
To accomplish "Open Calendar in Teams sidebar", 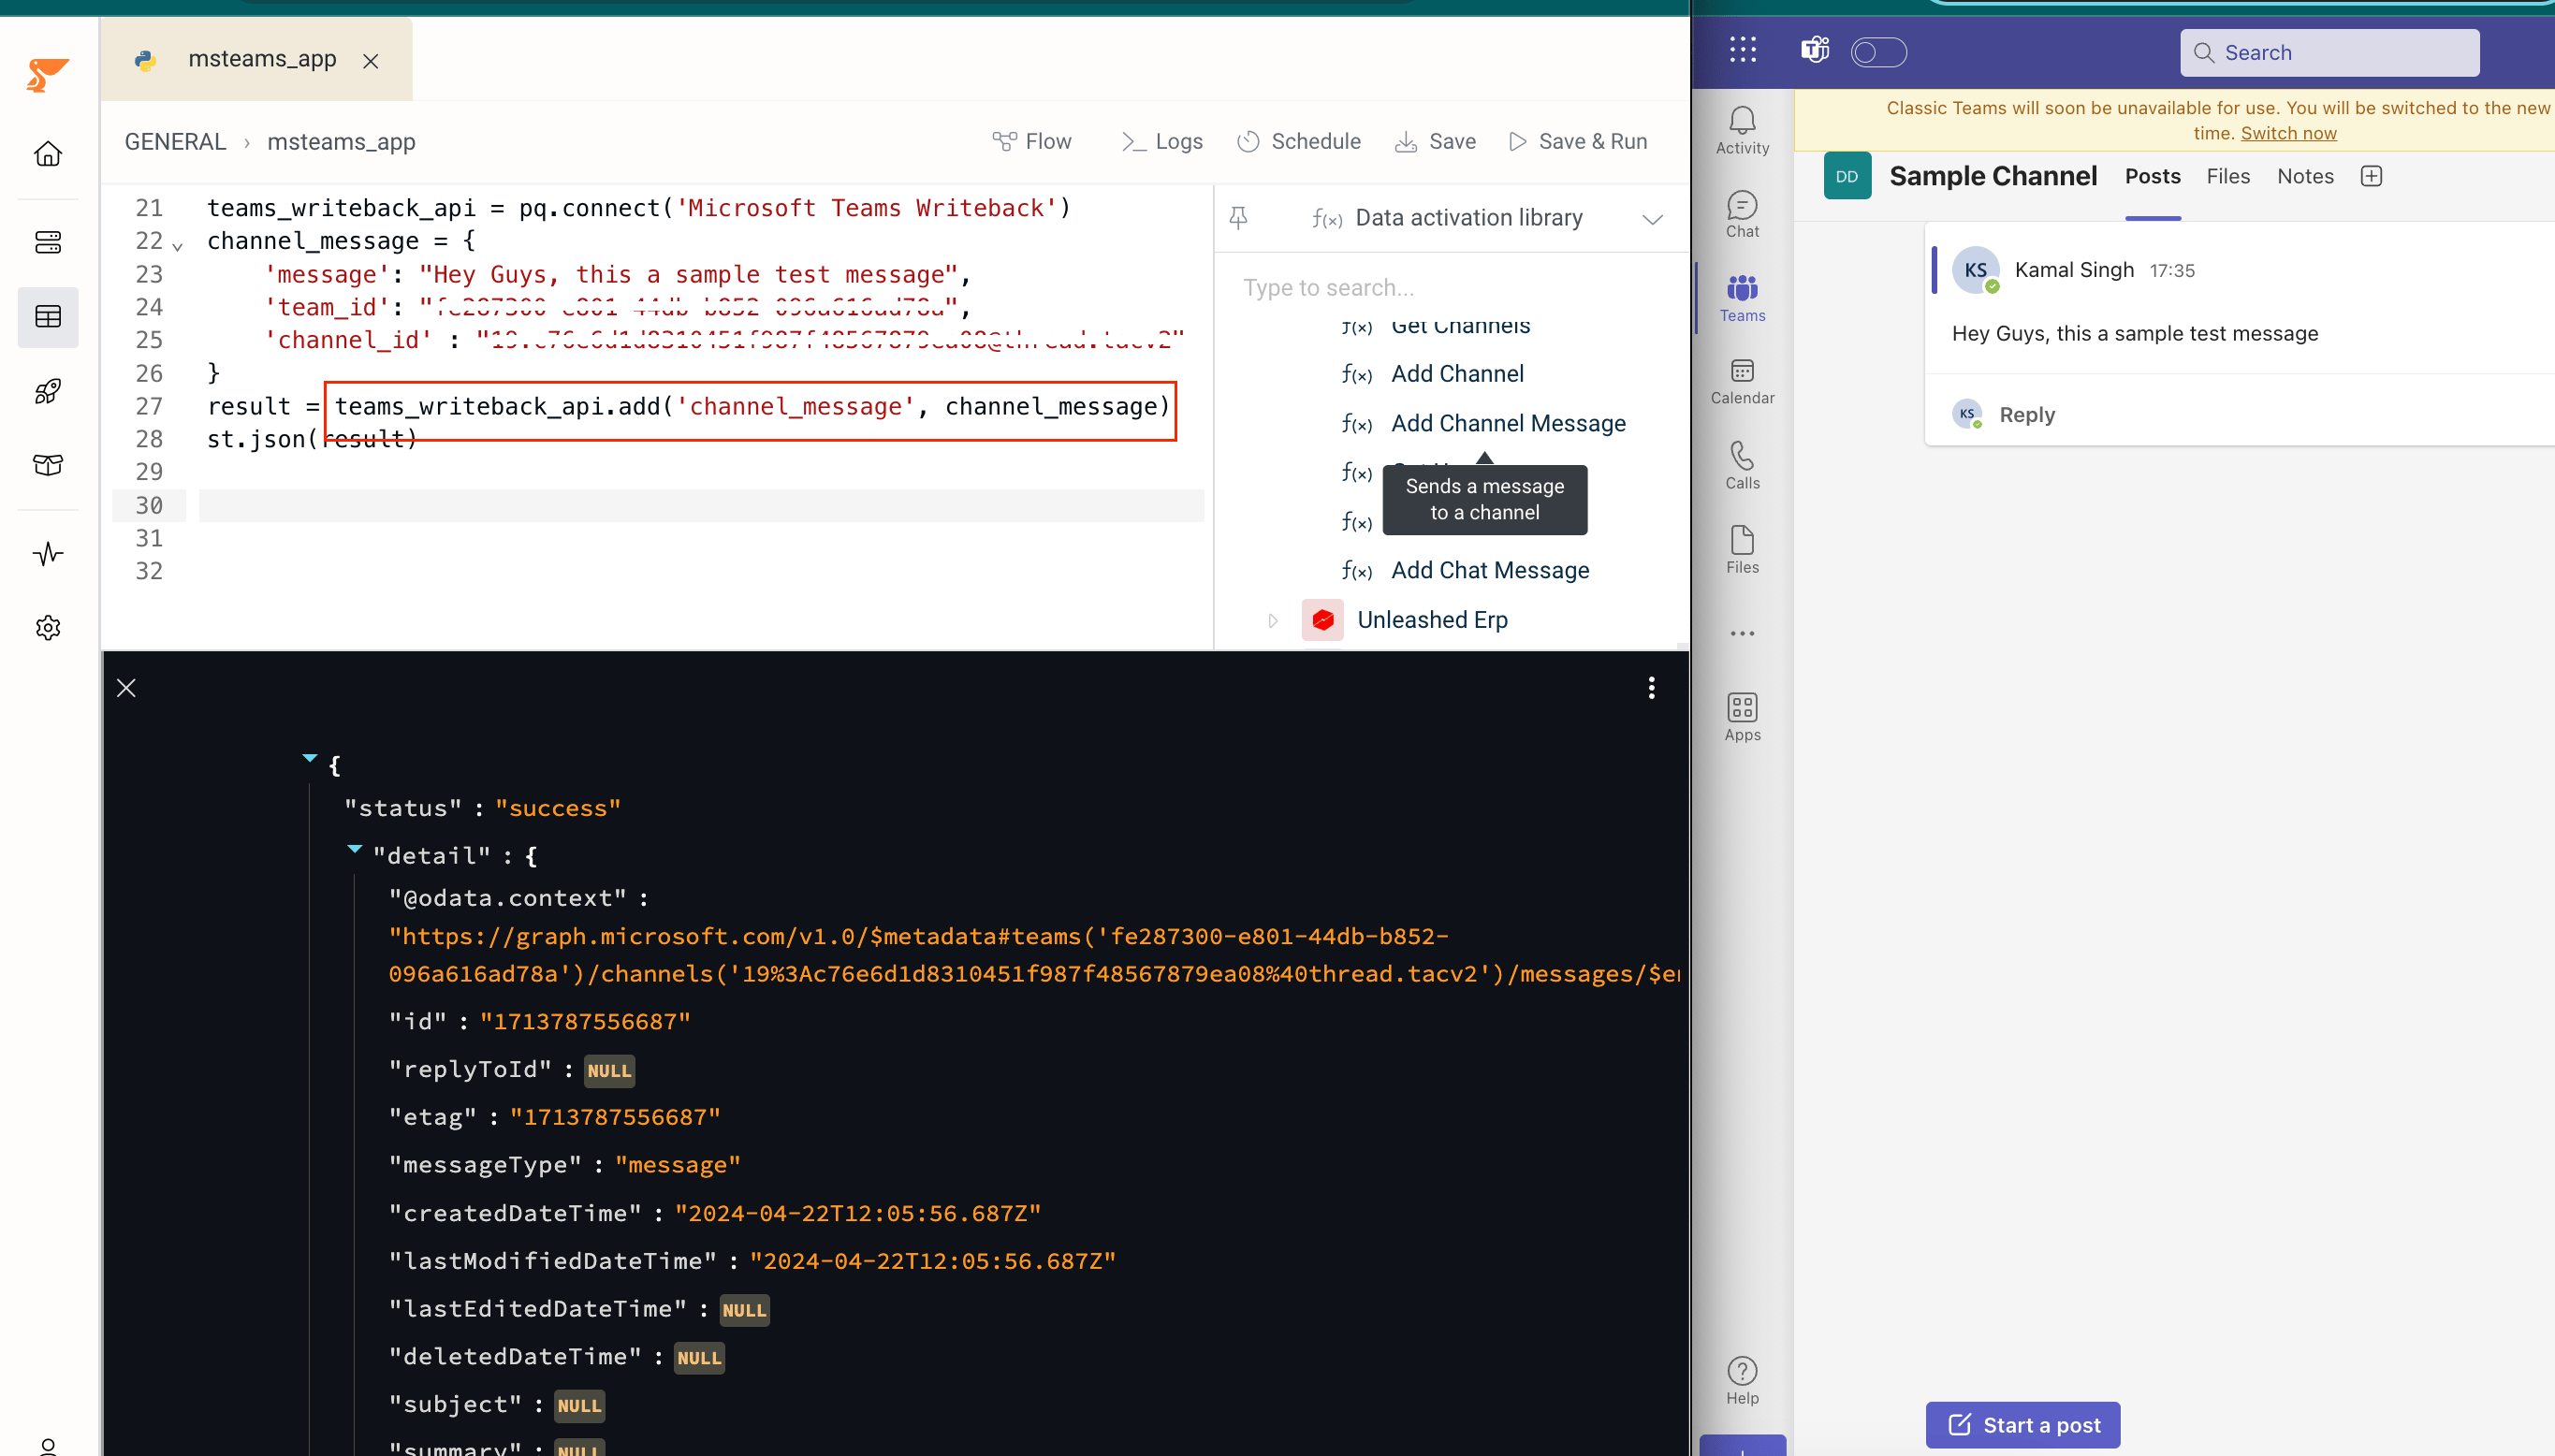I will [x=1742, y=382].
